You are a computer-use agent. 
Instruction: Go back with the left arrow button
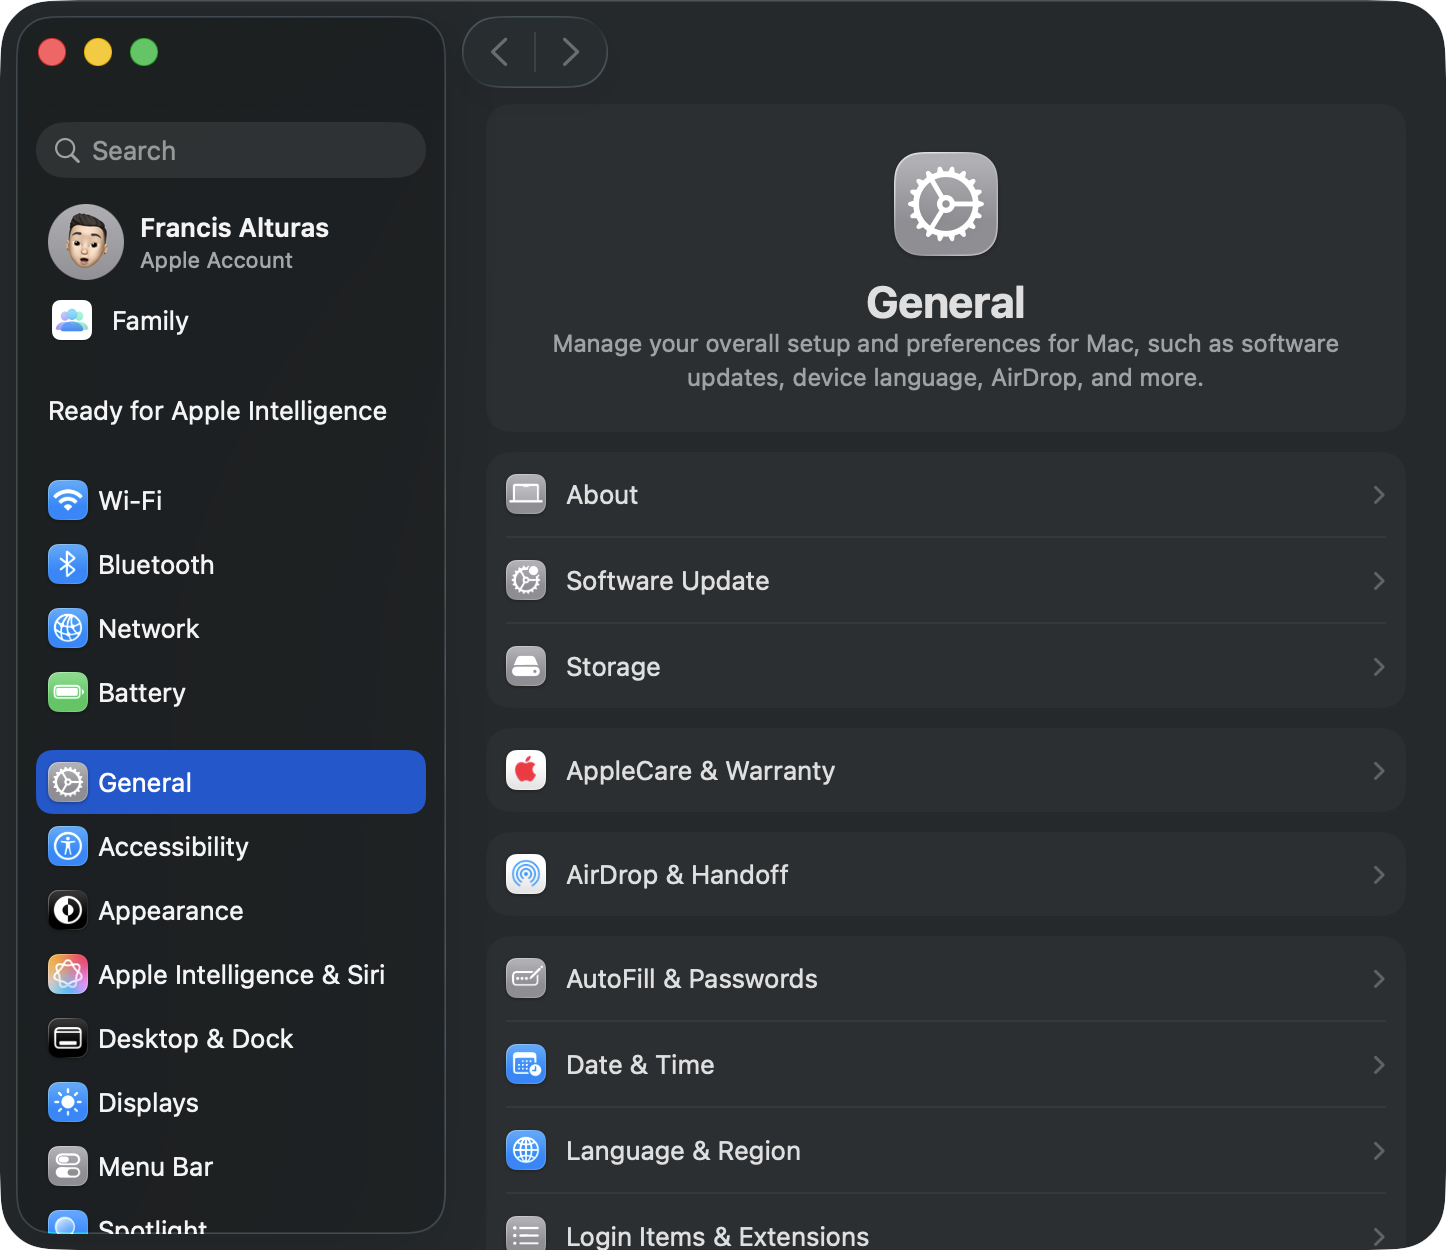(x=500, y=52)
